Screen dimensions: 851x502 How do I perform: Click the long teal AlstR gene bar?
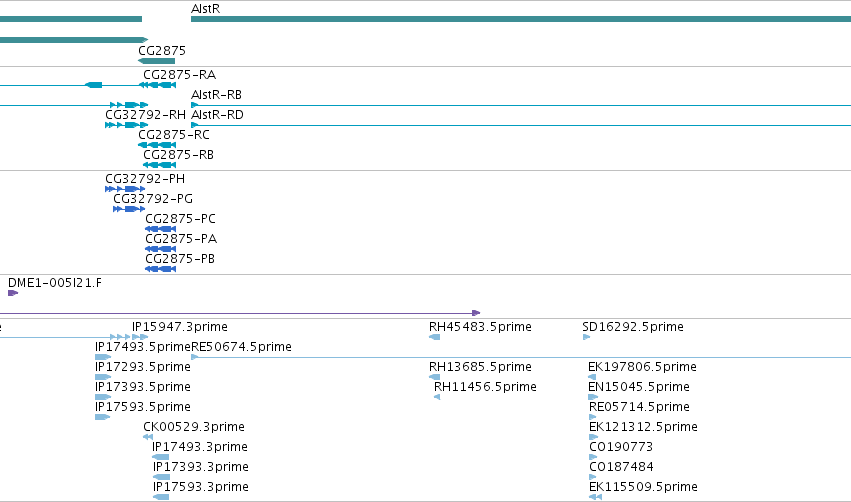pyautogui.click(x=521, y=19)
